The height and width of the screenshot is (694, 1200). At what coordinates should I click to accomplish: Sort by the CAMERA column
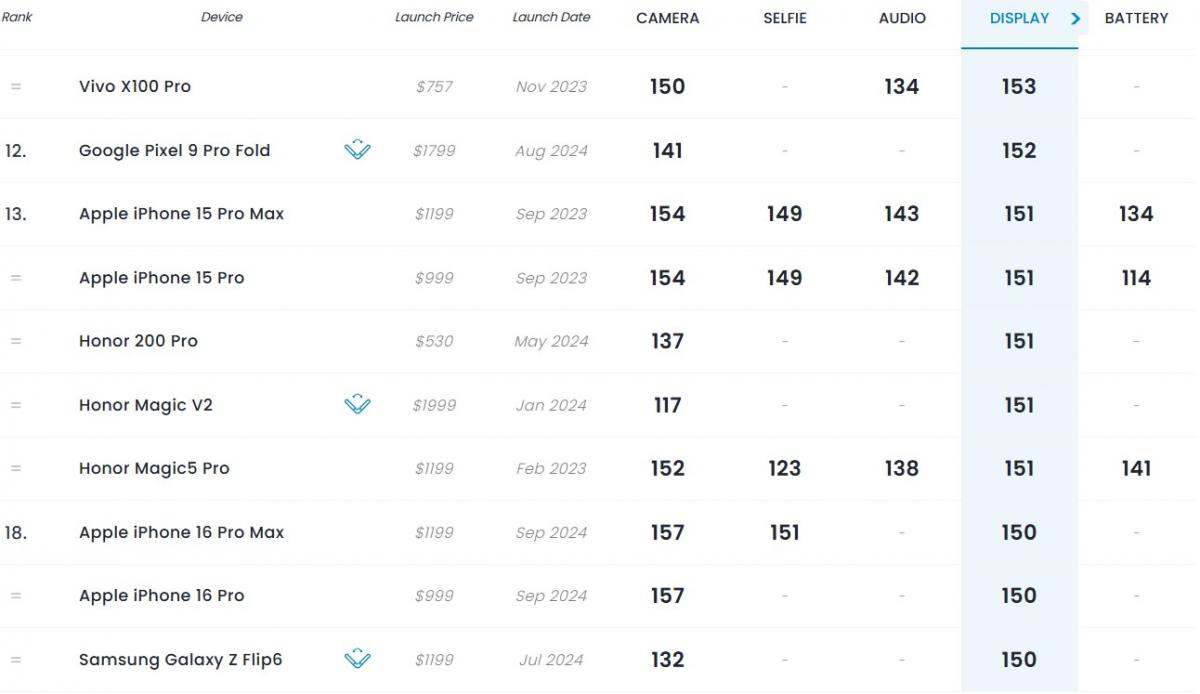pos(667,18)
